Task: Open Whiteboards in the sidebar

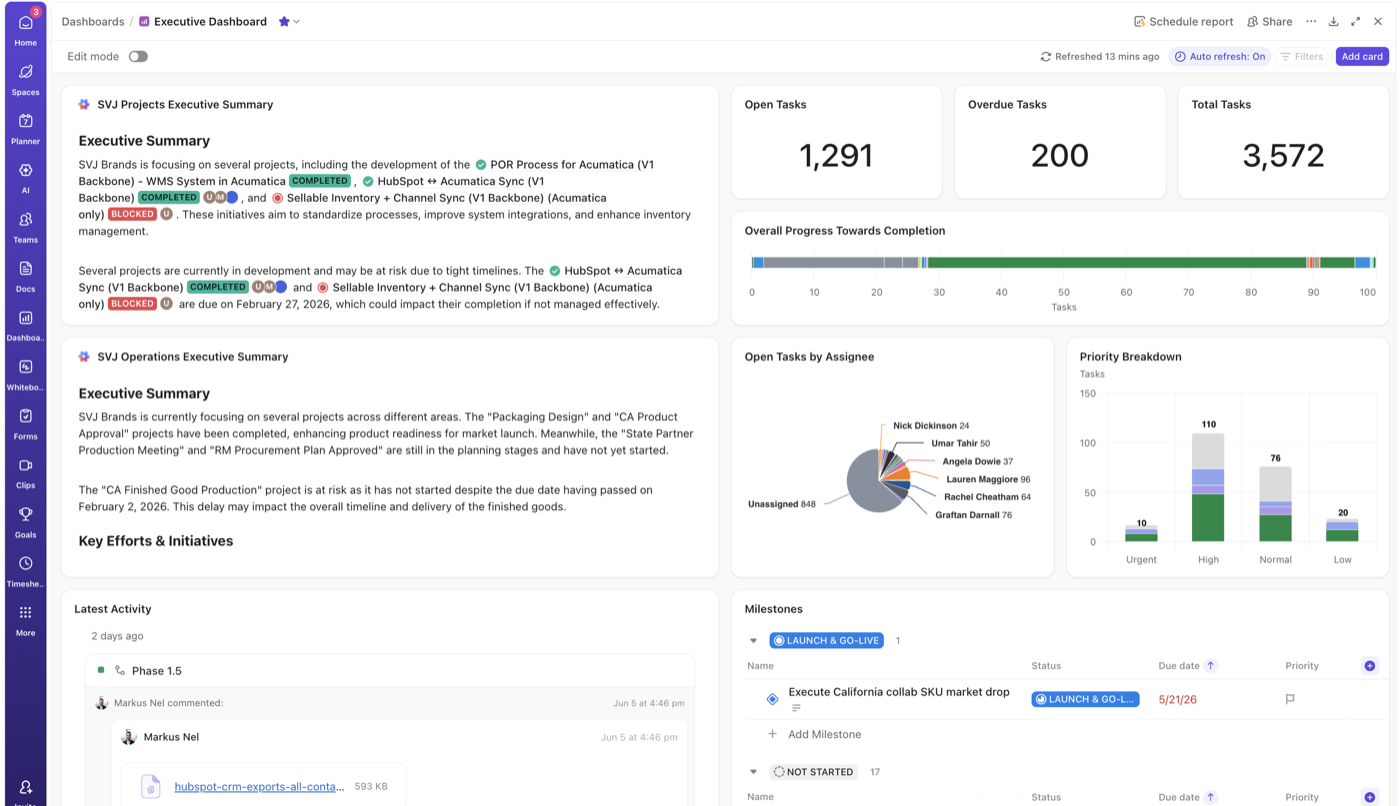Action: click(x=25, y=374)
